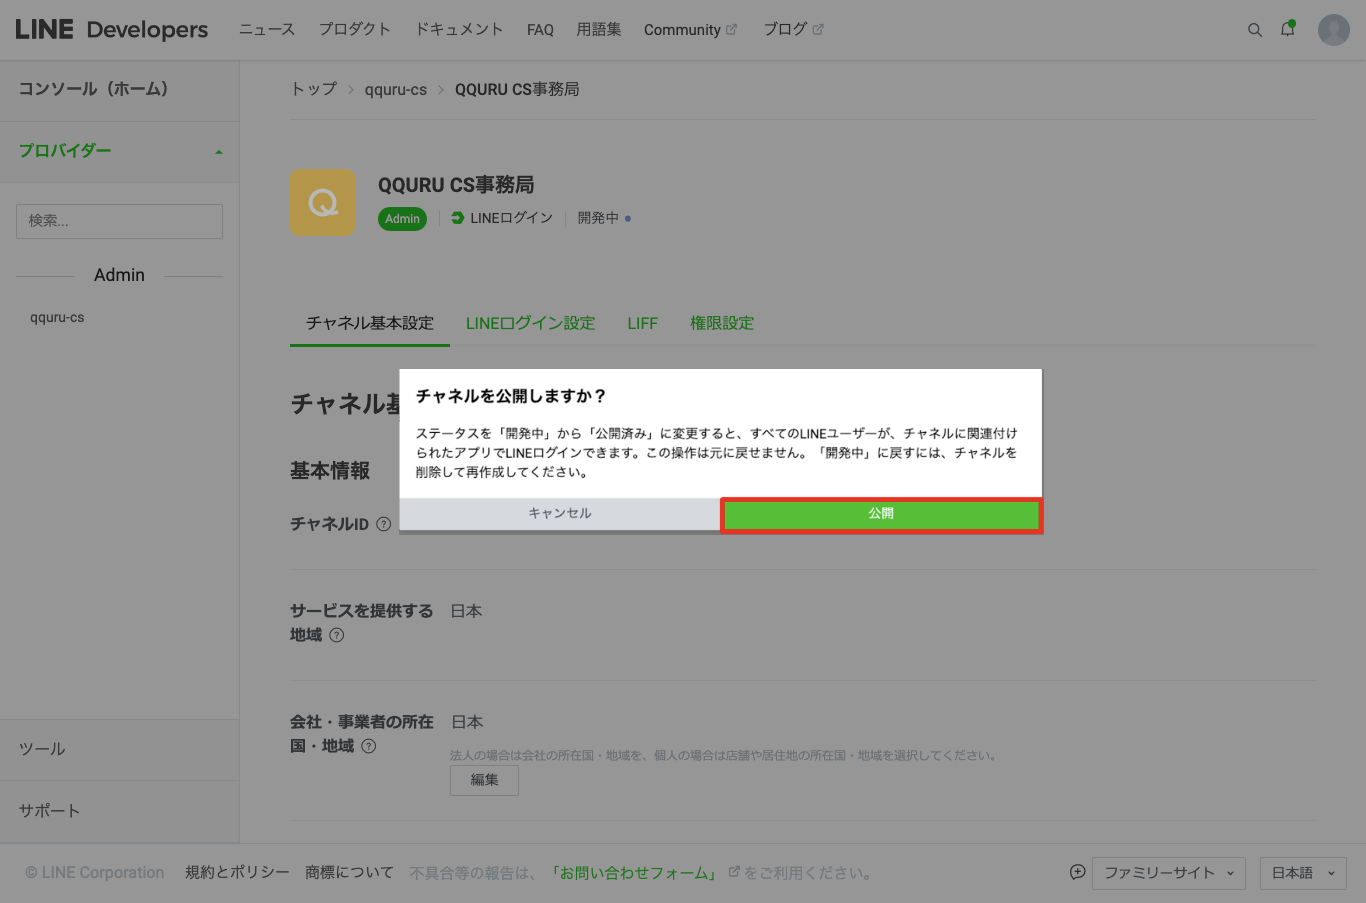The image size is (1366, 903).
Task: Open the user profile avatar
Action: pos(1333,30)
